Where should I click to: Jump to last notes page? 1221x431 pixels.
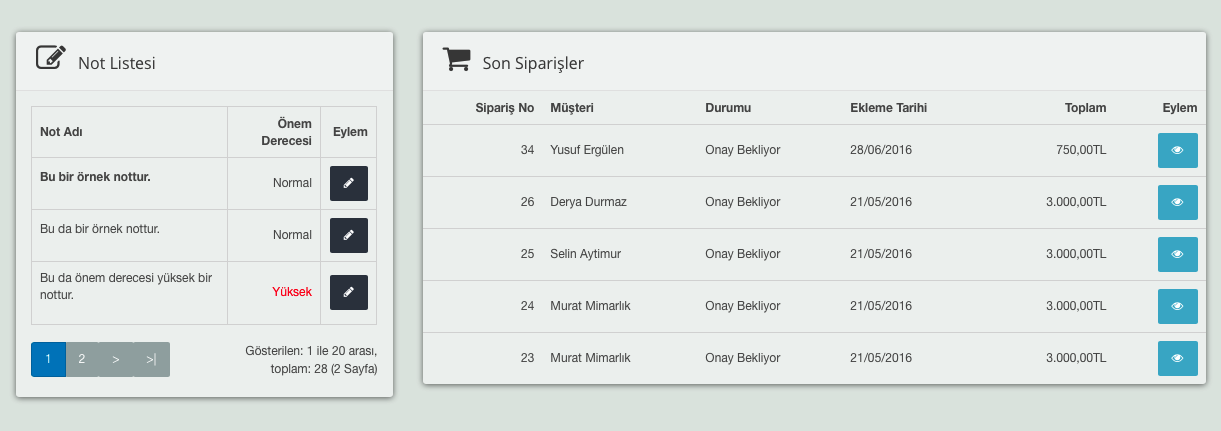pyautogui.click(x=151, y=359)
